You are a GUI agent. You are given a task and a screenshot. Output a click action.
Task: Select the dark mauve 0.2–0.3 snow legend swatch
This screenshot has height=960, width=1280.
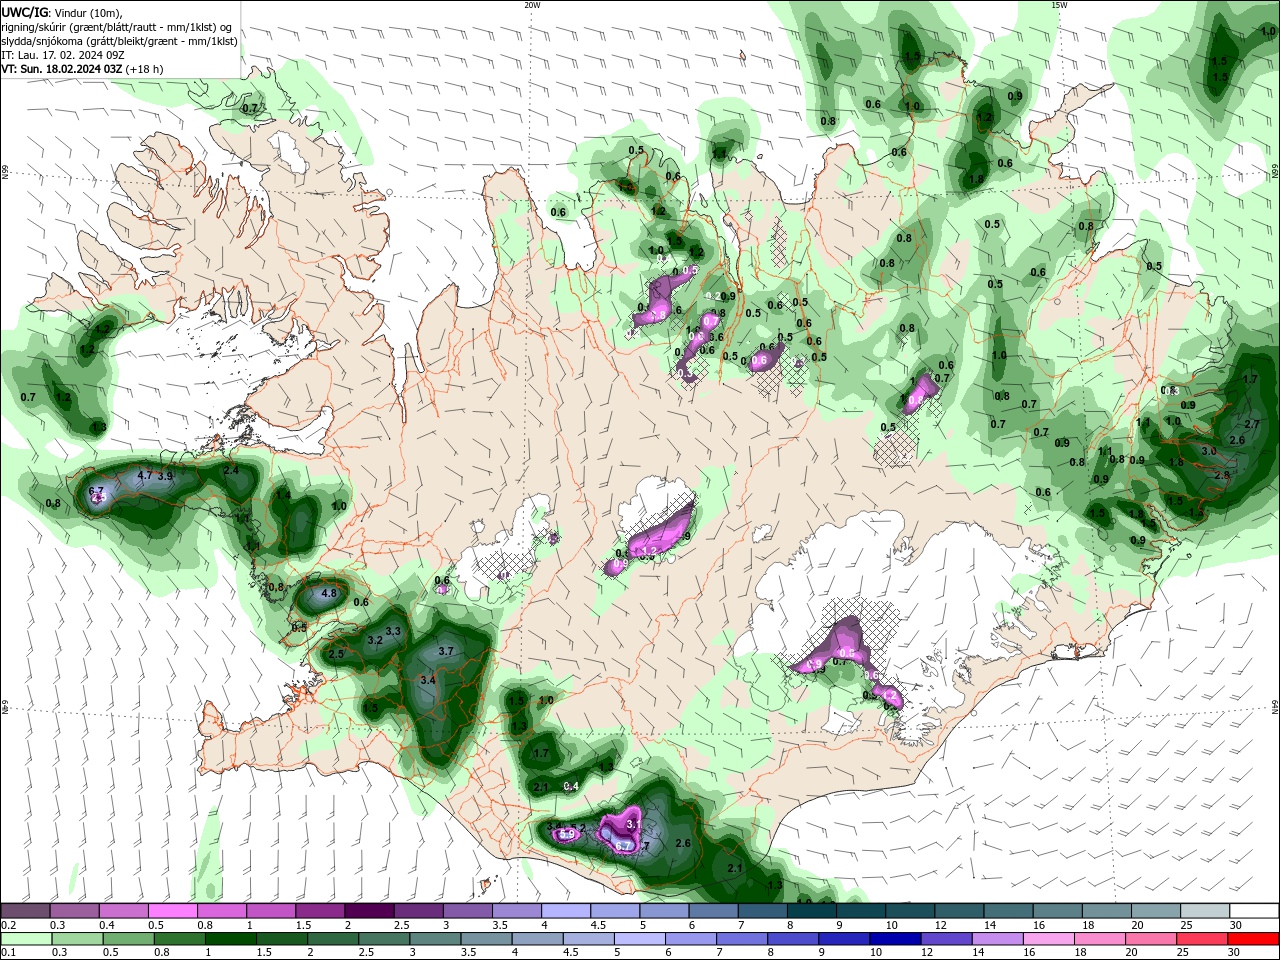point(25,911)
